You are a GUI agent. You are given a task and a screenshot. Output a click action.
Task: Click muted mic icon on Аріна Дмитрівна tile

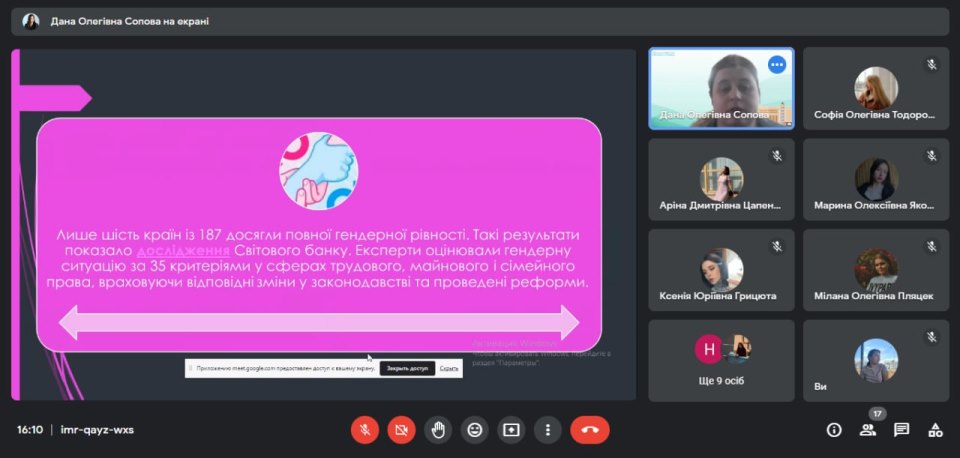(777, 156)
